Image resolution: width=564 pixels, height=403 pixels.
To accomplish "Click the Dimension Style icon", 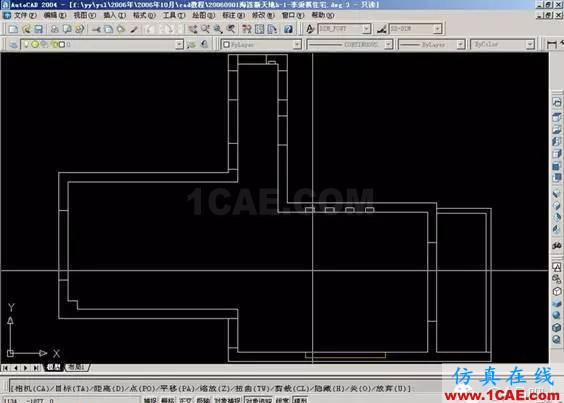I will click(381, 29).
